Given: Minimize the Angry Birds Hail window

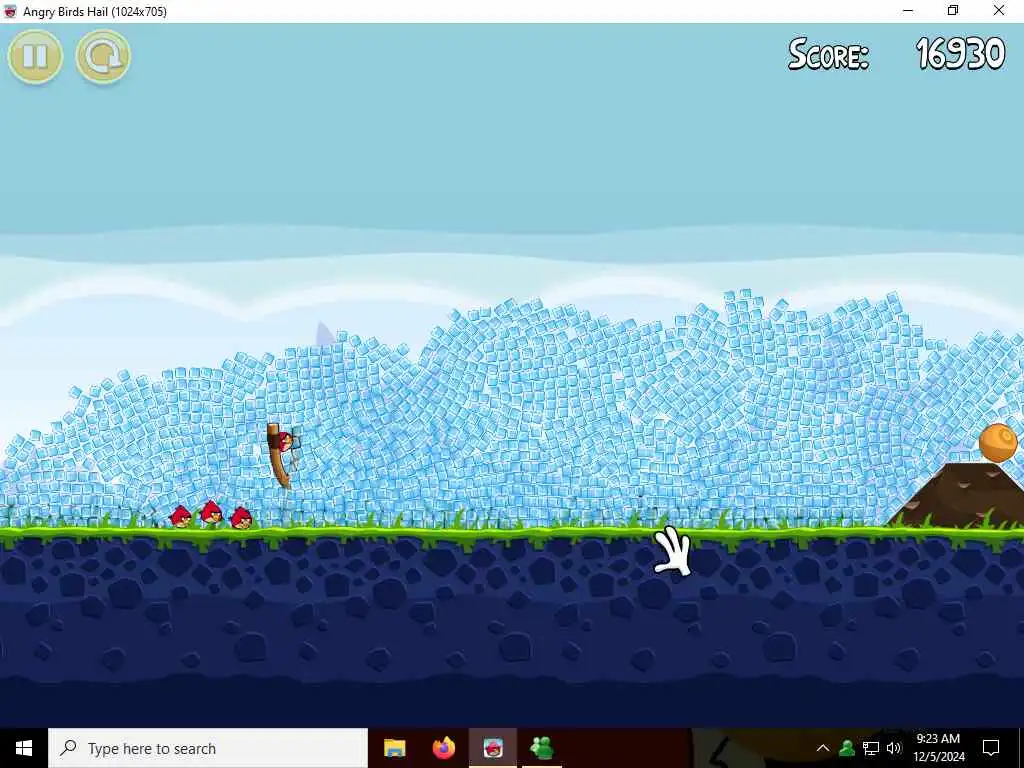Looking at the screenshot, I should pos(908,11).
